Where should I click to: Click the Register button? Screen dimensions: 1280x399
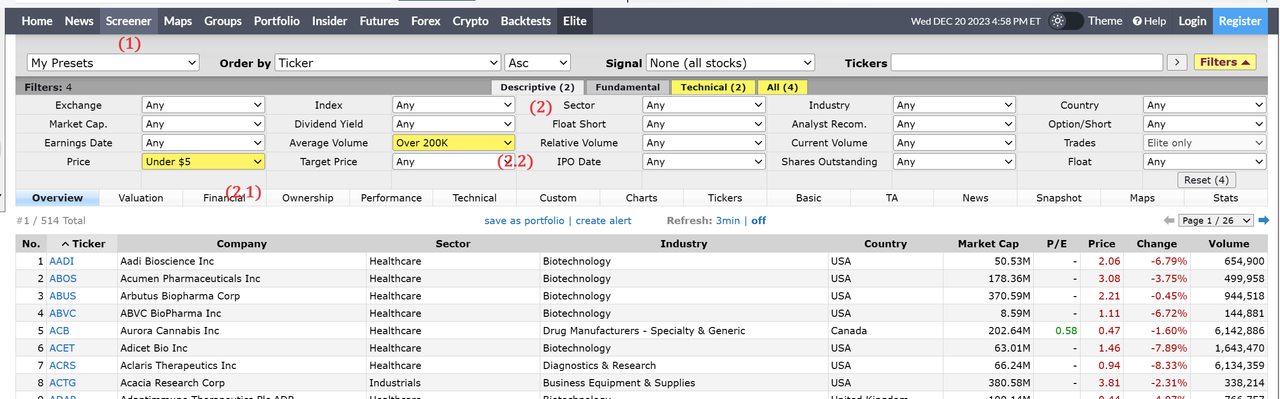click(1240, 21)
